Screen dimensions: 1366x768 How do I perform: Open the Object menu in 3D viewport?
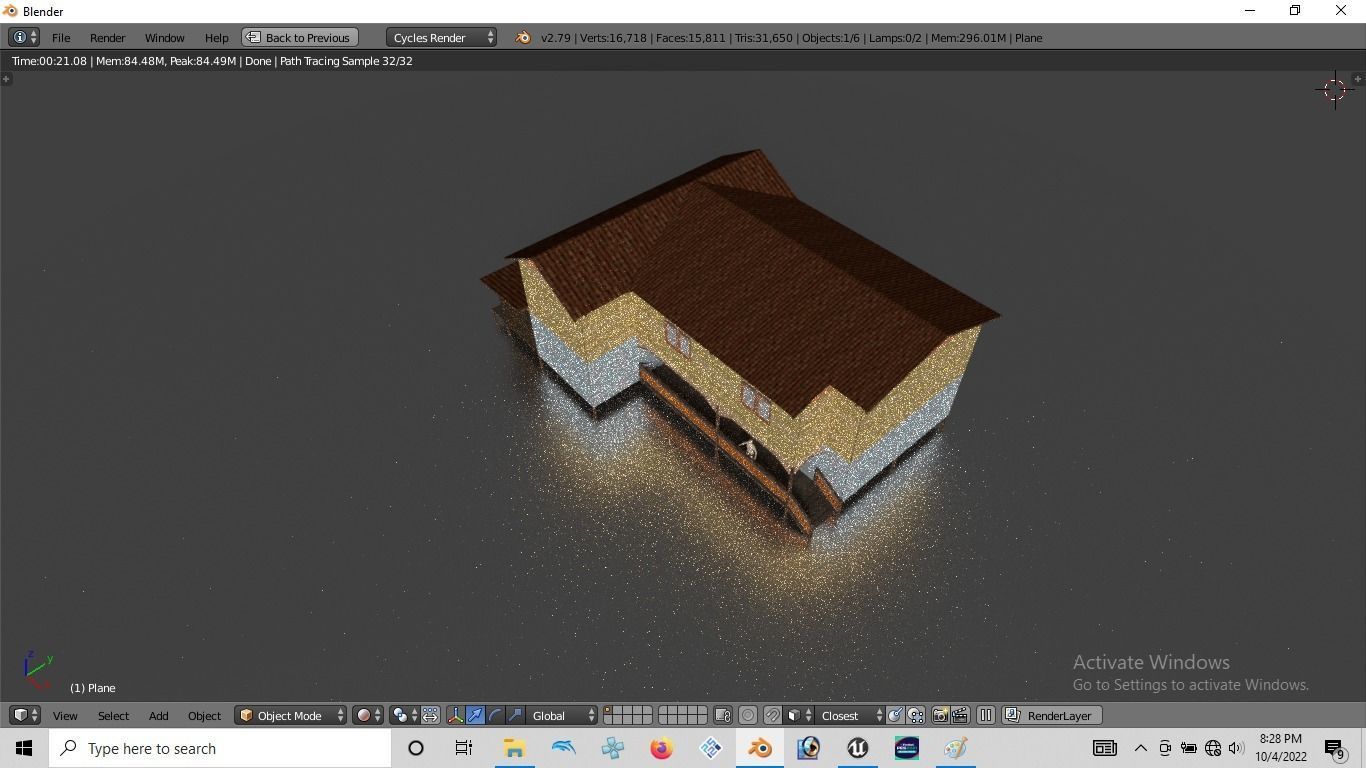[204, 715]
